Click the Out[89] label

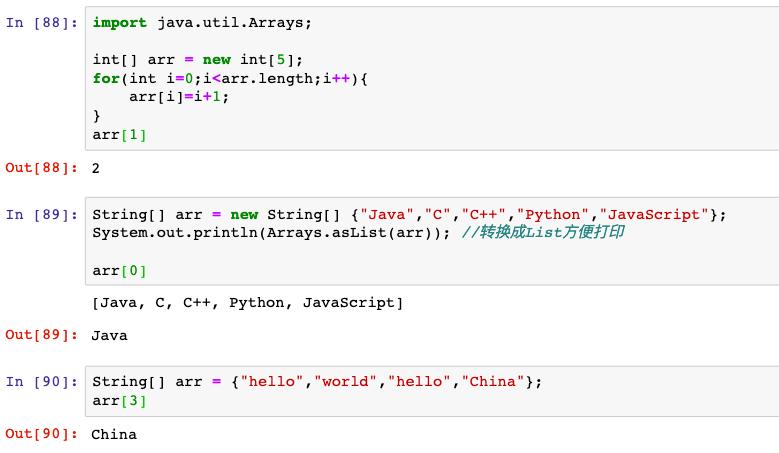(42, 335)
